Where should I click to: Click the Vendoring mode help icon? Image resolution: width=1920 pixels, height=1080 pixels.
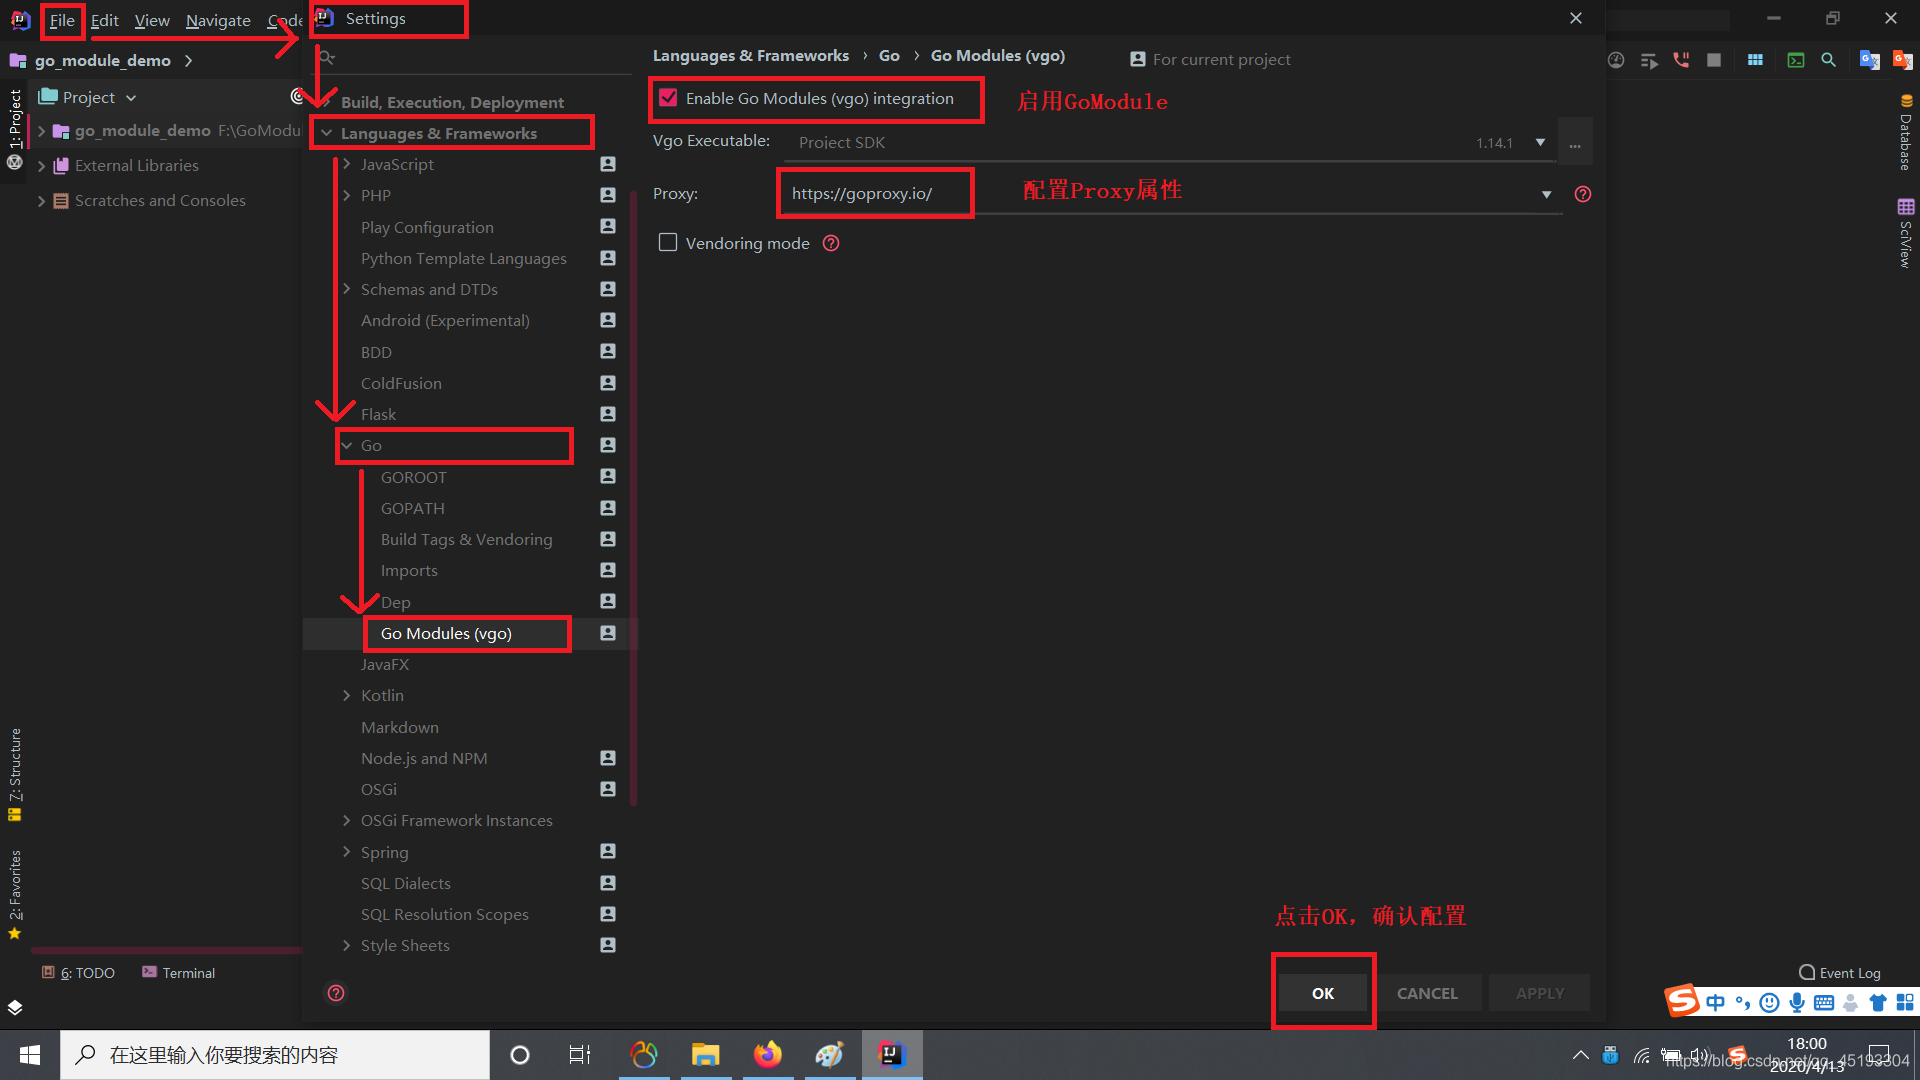831,243
